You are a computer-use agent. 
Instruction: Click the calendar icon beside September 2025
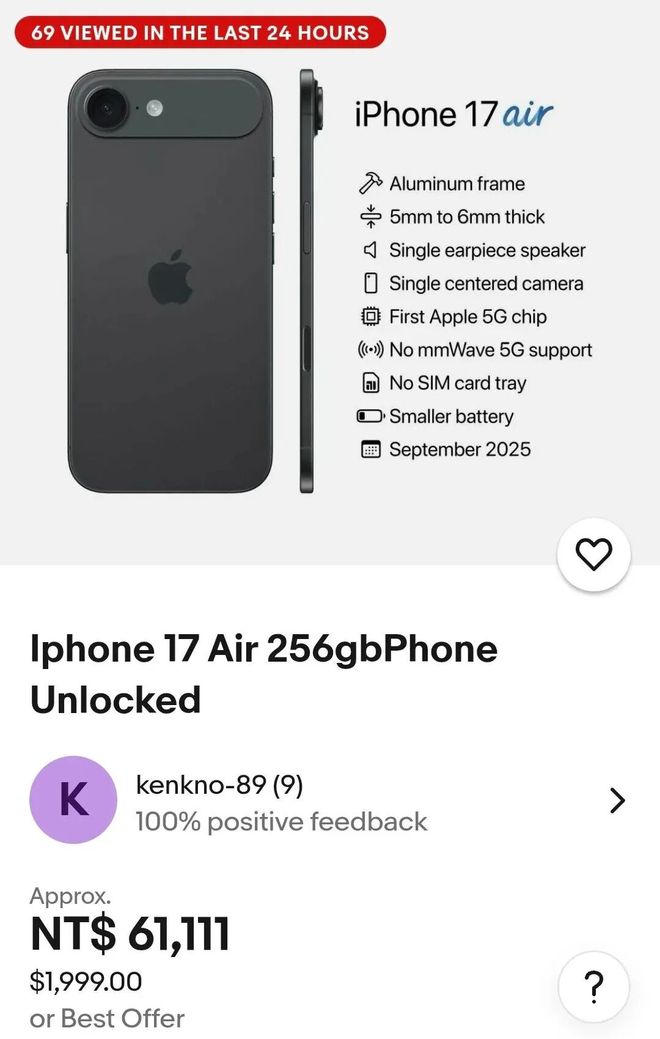370,450
